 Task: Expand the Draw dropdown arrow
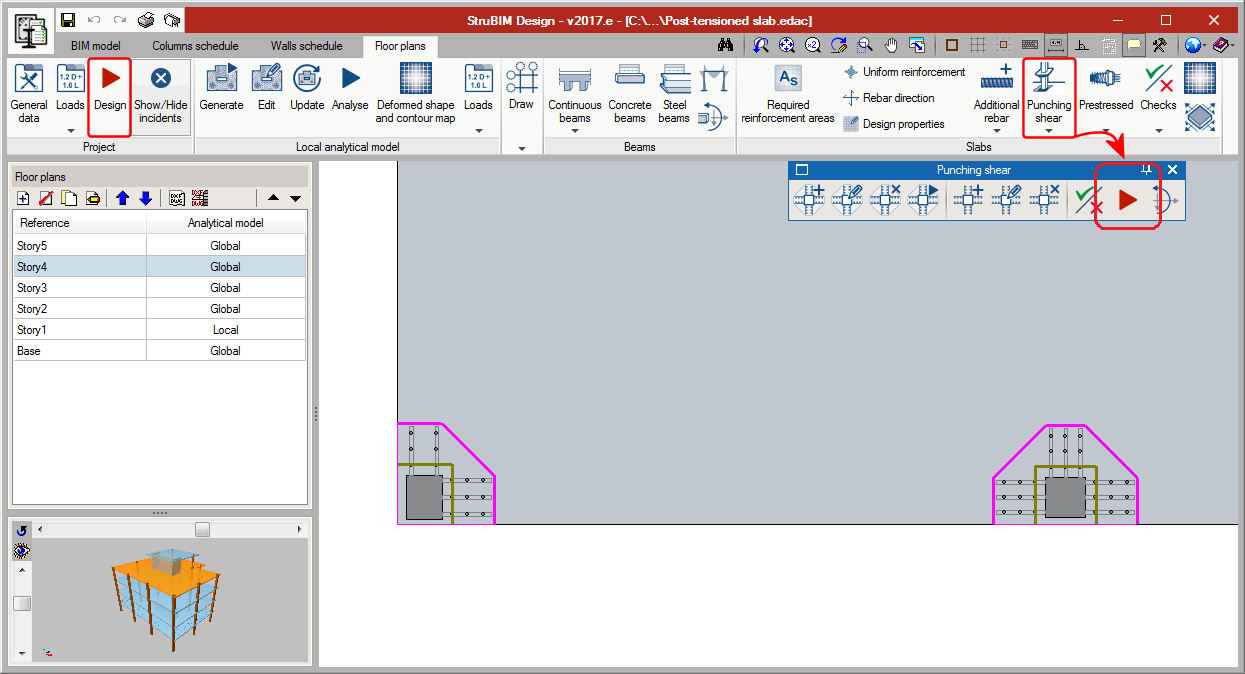pos(521,148)
